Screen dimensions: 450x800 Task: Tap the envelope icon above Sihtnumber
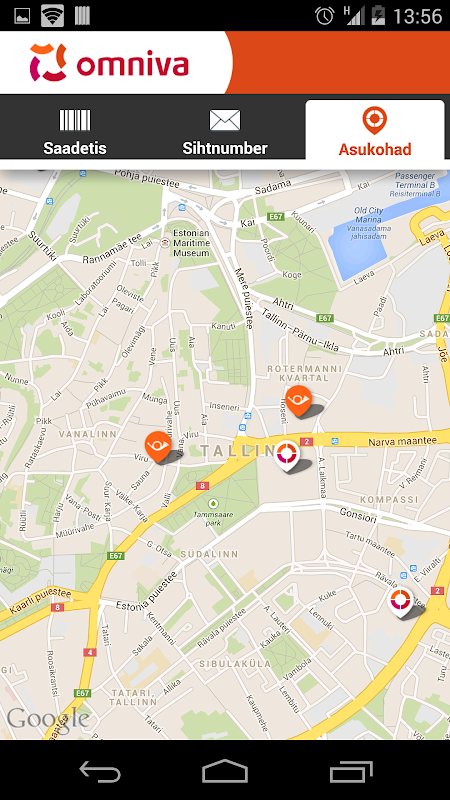point(225,120)
